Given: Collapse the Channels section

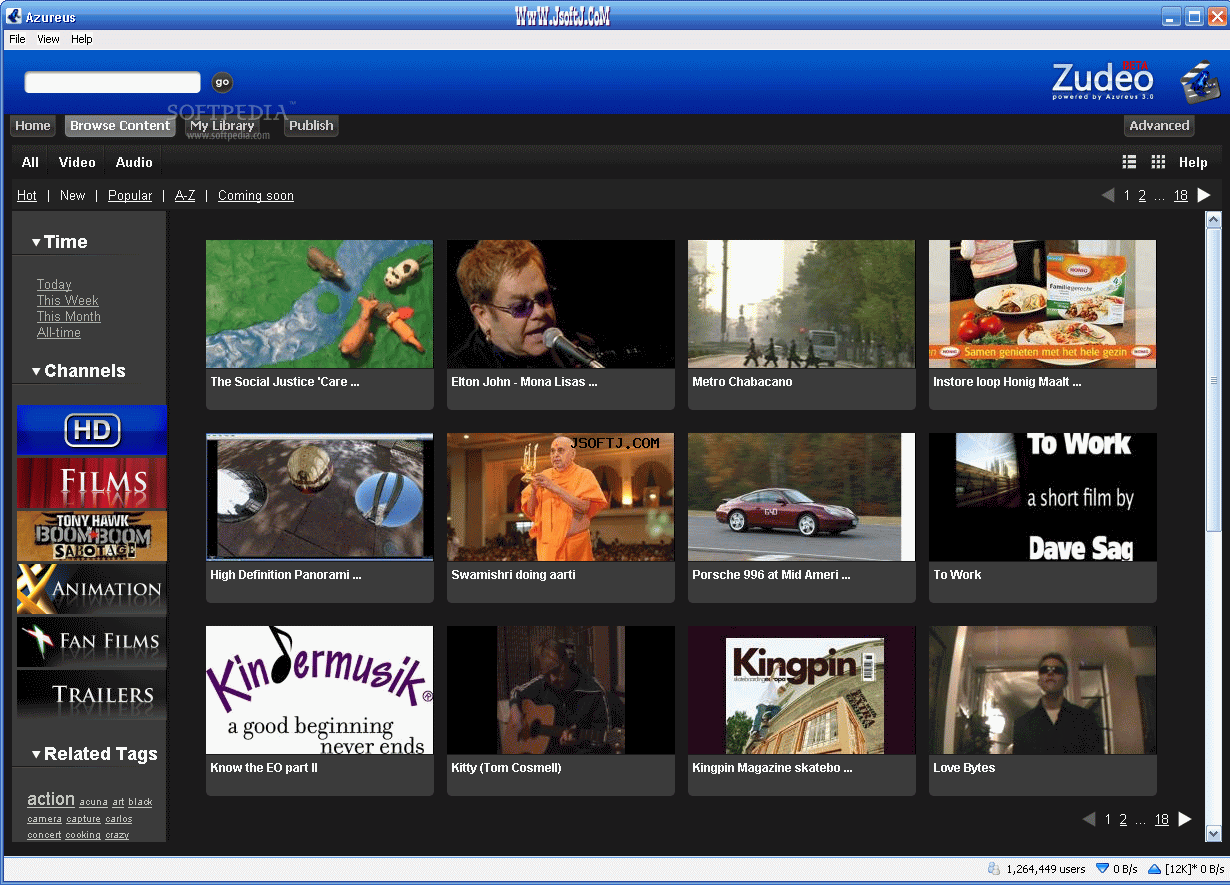Looking at the screenshot, I should (x=36, y=371).
